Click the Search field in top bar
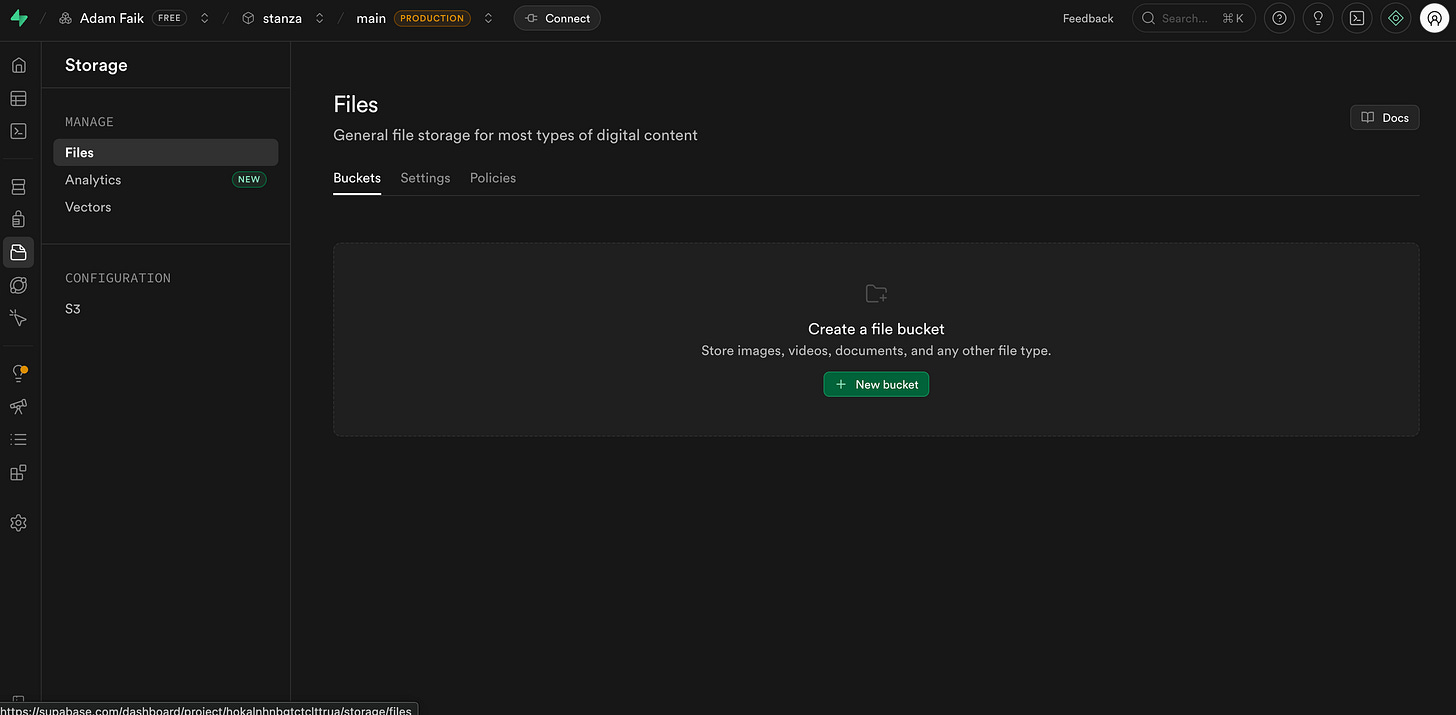1456x715 pixels. (x=1194, y=18)
